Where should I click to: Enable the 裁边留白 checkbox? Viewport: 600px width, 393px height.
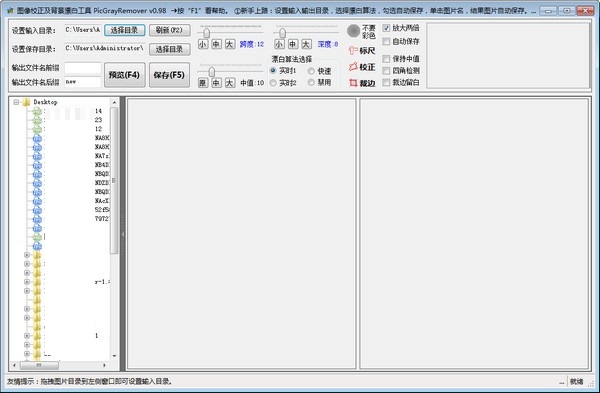coord(386,83)
